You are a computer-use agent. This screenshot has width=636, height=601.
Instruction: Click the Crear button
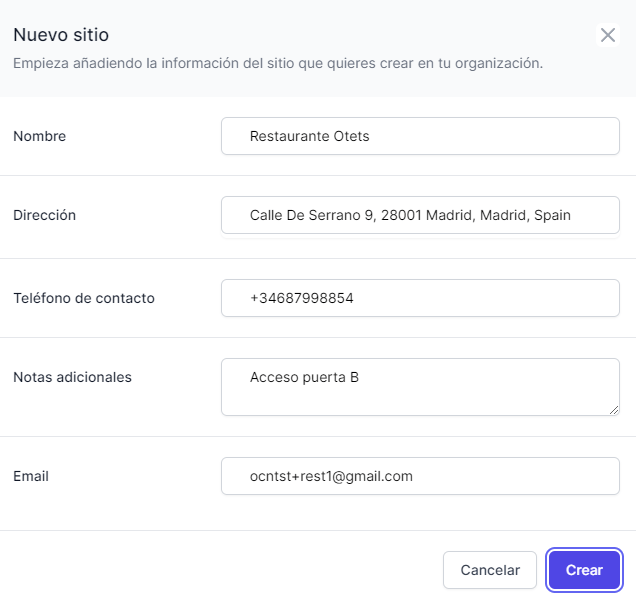click(584, 570)
